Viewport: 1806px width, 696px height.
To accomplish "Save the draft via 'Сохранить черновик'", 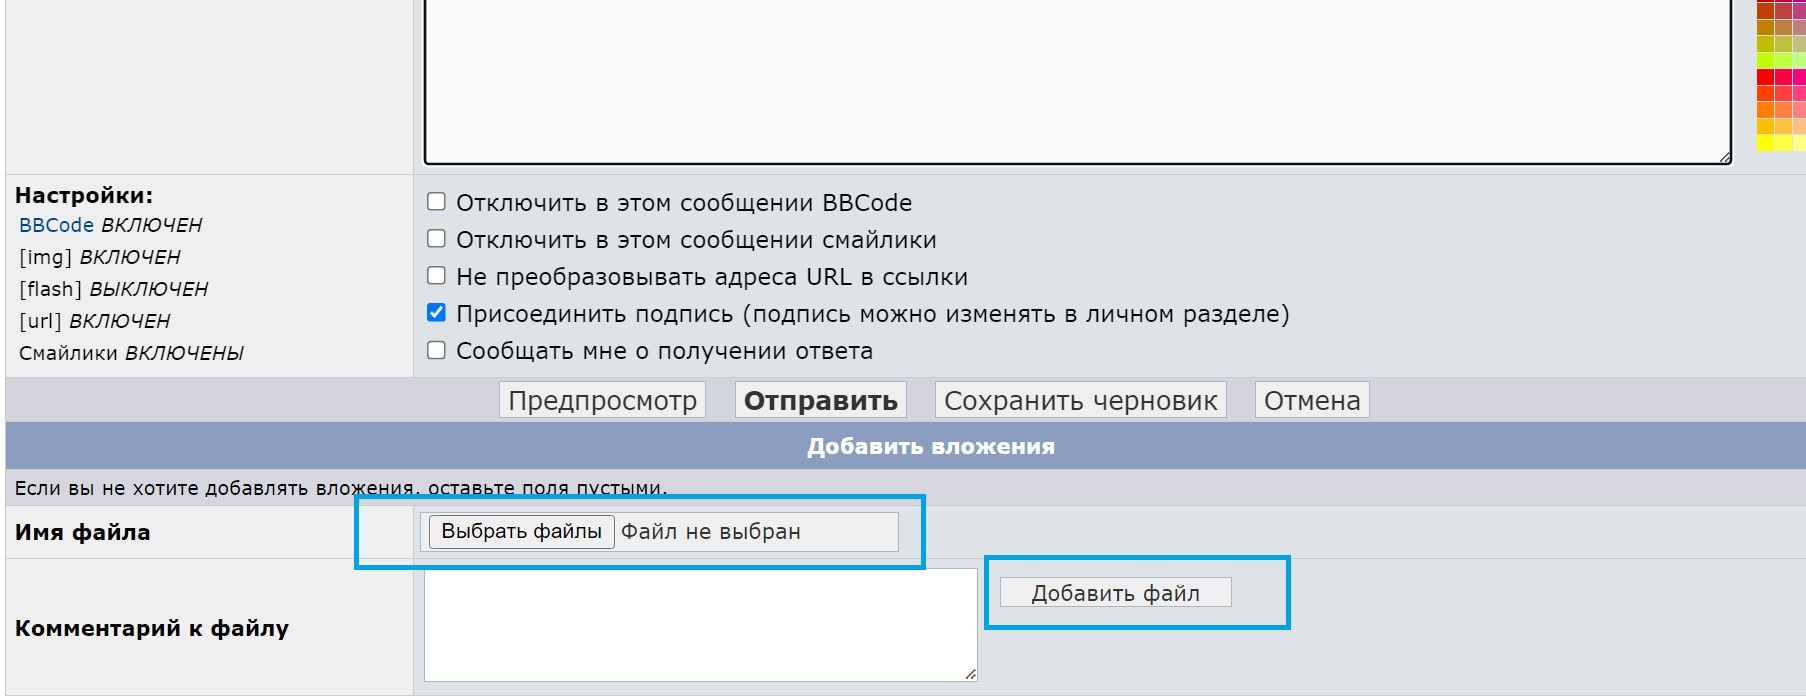I will pyautogui.click(x=1080, y=400).
